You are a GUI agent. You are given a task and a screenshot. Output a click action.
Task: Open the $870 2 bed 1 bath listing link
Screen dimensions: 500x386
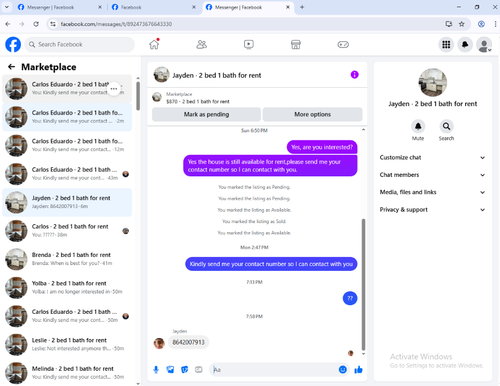tap(198, 101)
